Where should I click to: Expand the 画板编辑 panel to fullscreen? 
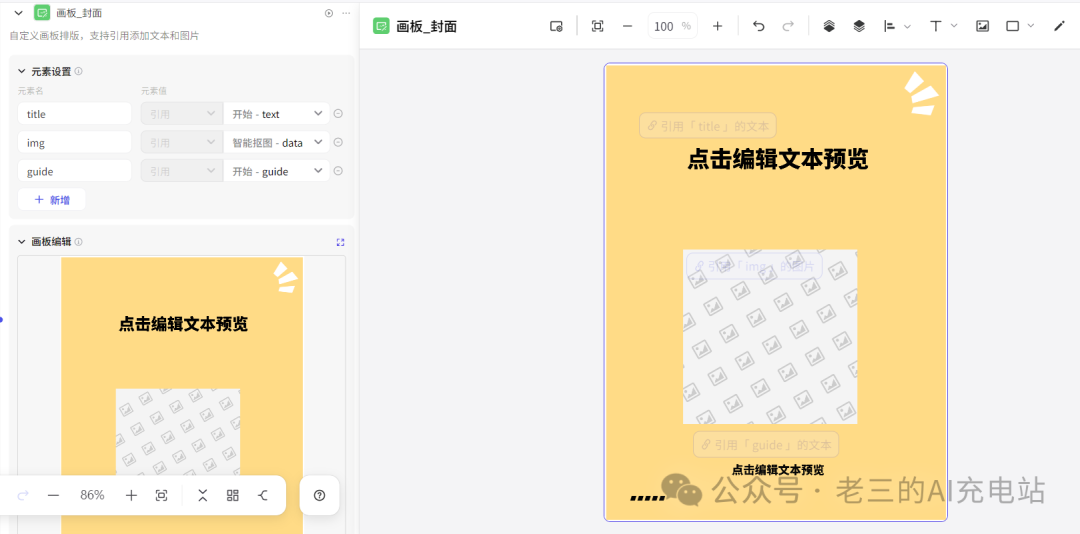340,242
